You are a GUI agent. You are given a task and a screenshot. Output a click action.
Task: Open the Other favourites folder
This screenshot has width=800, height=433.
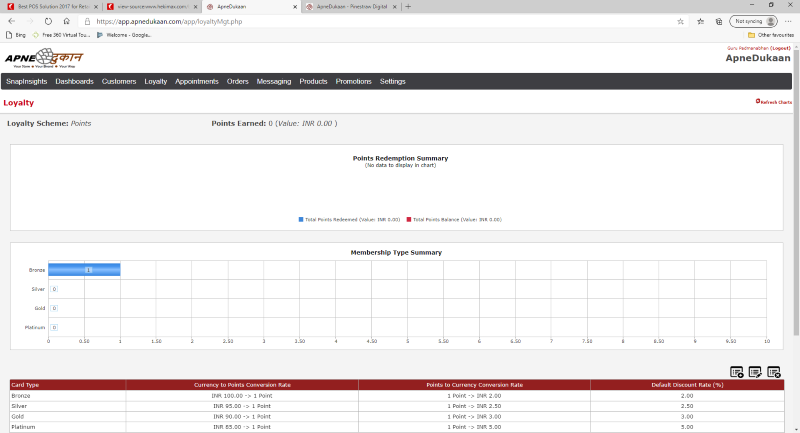point(765,34)
